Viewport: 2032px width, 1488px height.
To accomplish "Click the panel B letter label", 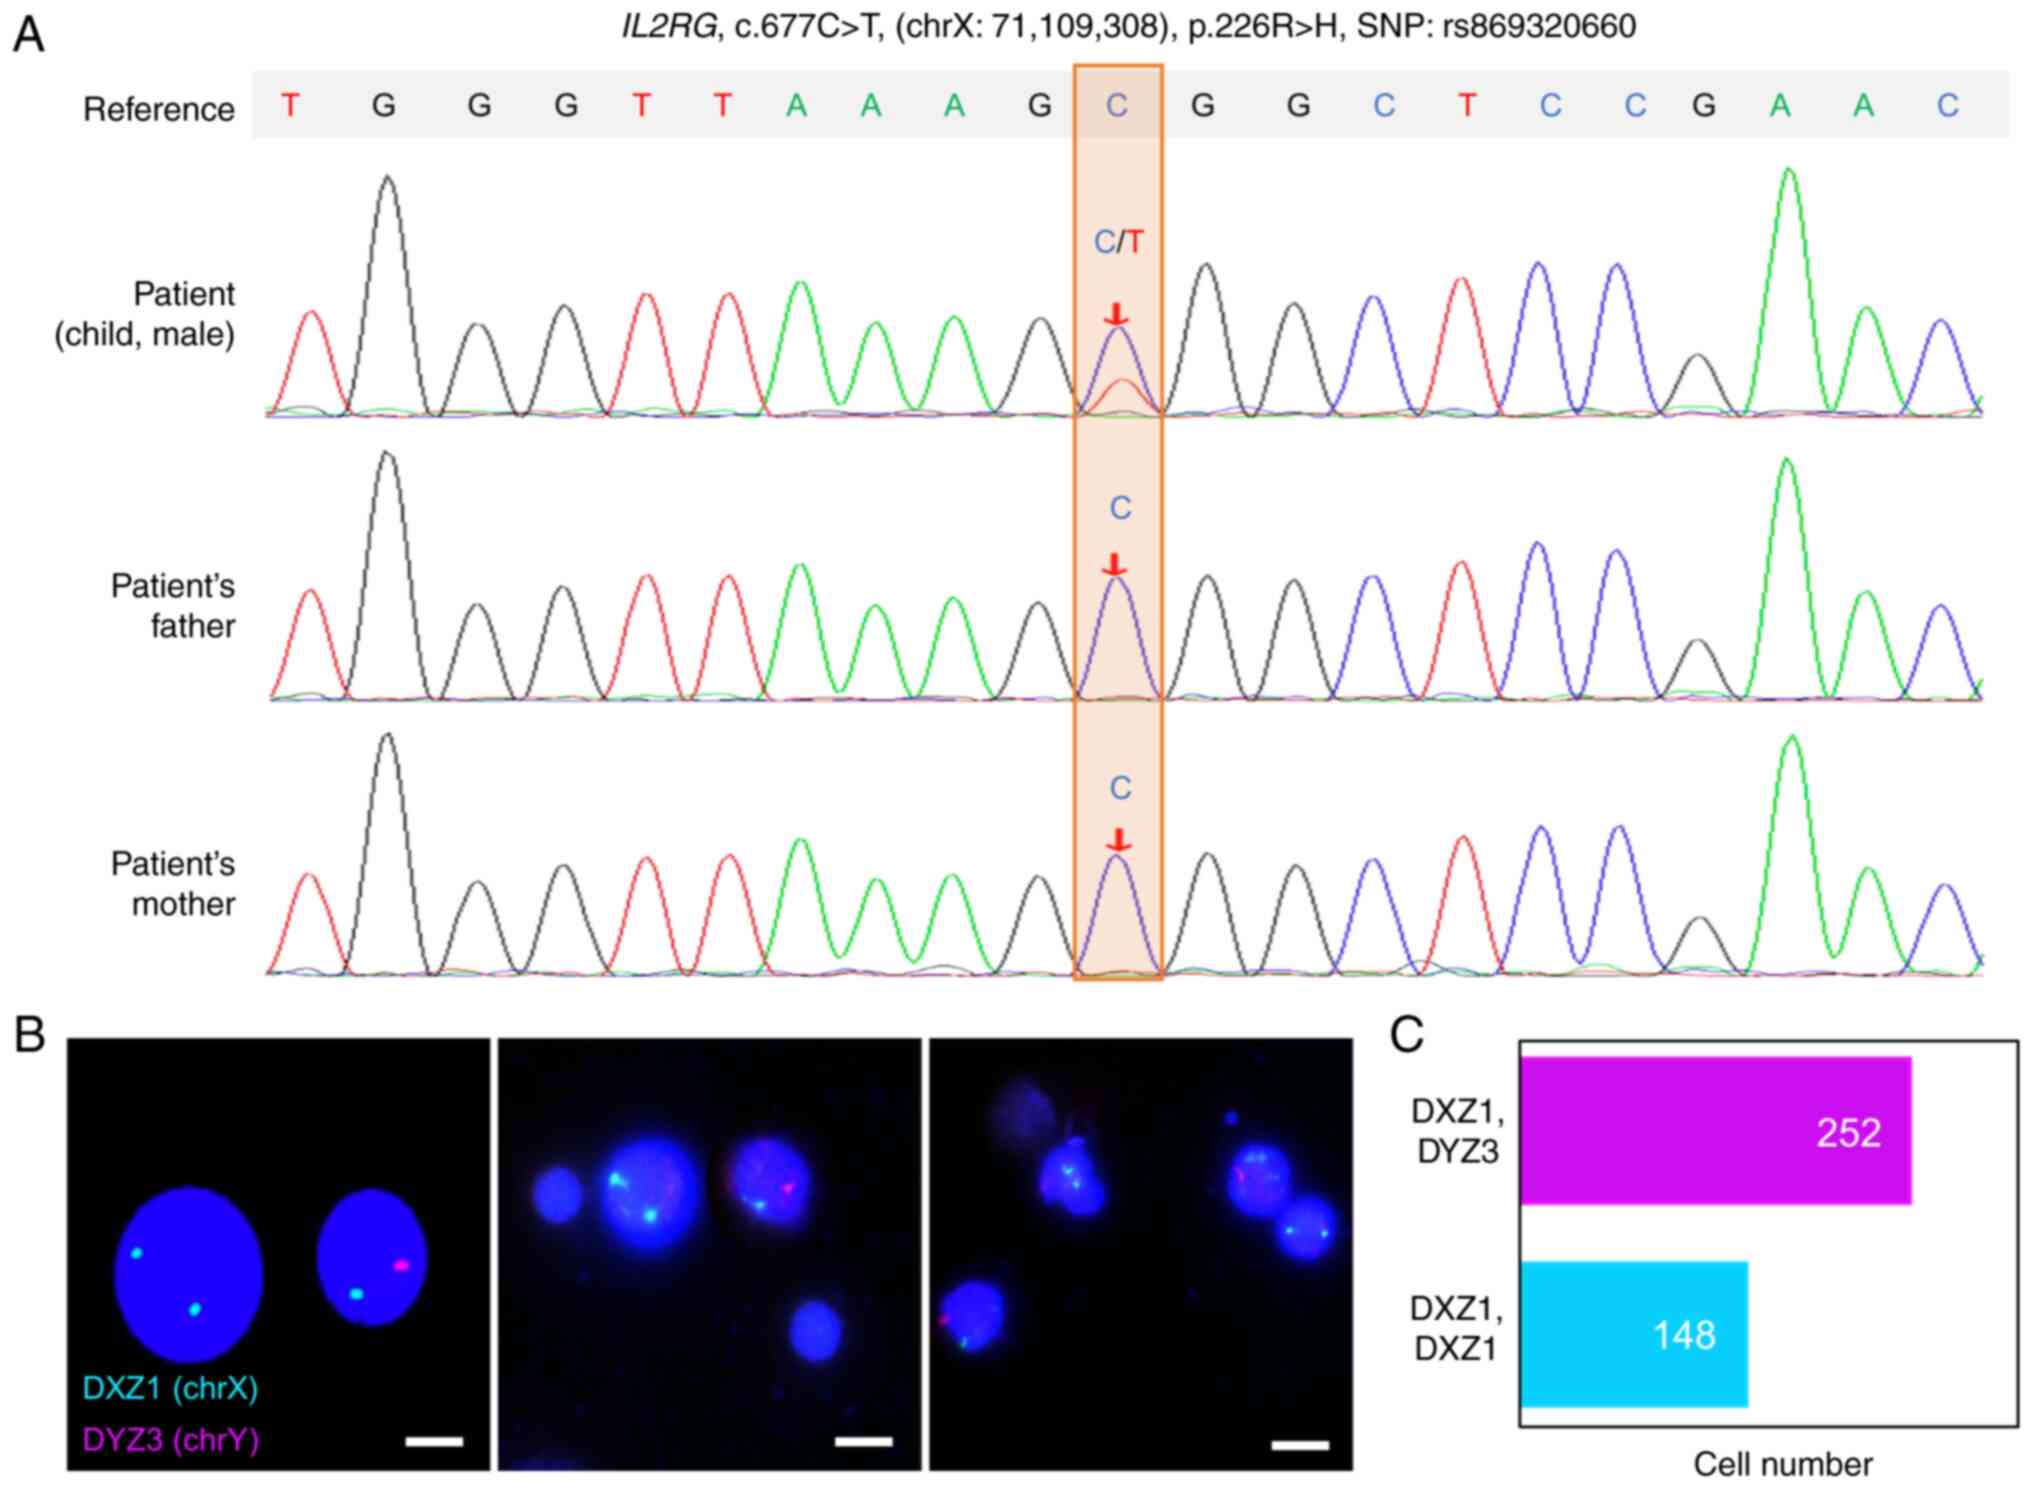I will 29,1035.
